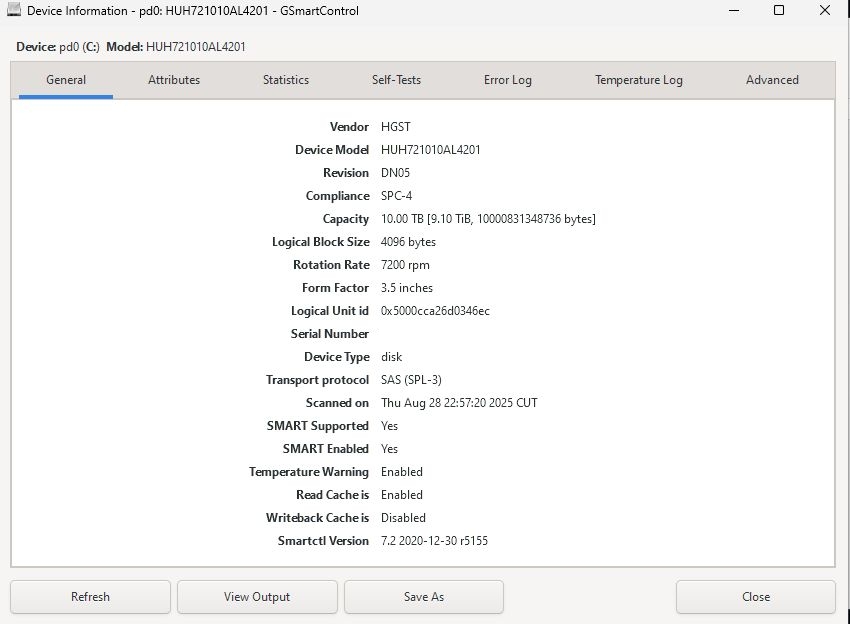Screen dimensions: 850x624
Task: Select Form Factor value 3.5 inches
Action: [407, 288]
